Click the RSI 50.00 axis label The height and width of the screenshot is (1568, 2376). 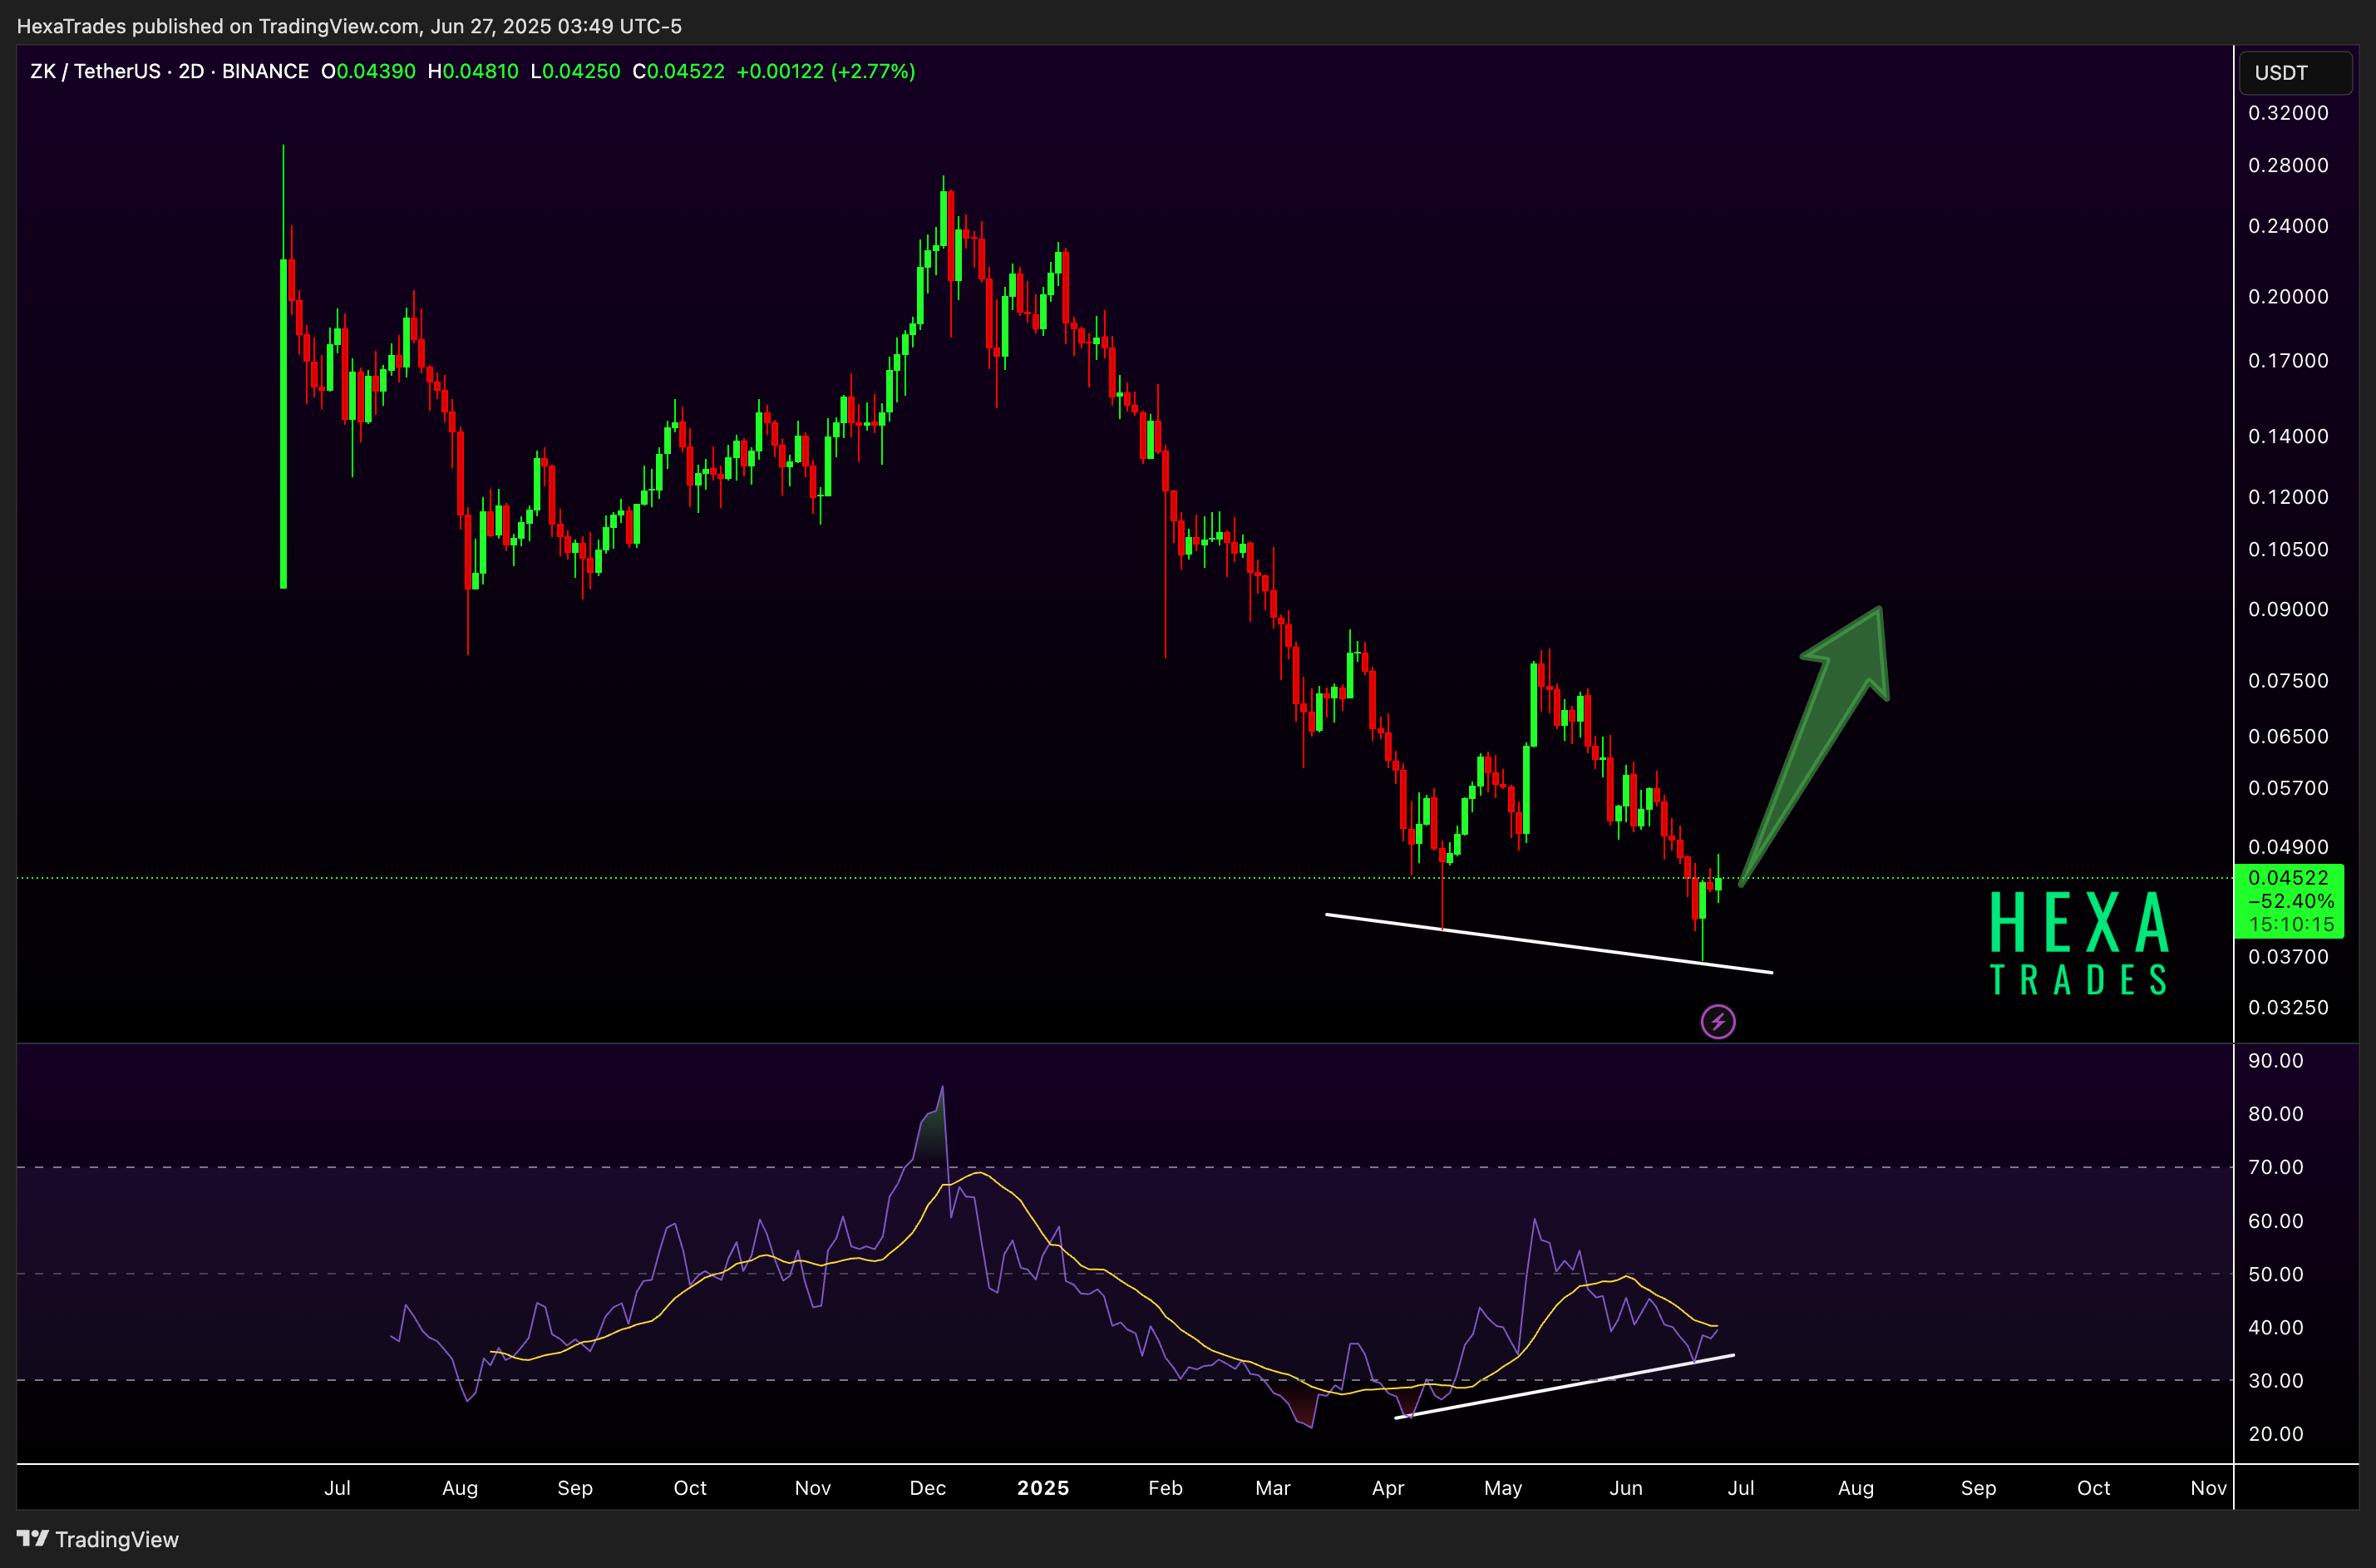(2275, 1274)
